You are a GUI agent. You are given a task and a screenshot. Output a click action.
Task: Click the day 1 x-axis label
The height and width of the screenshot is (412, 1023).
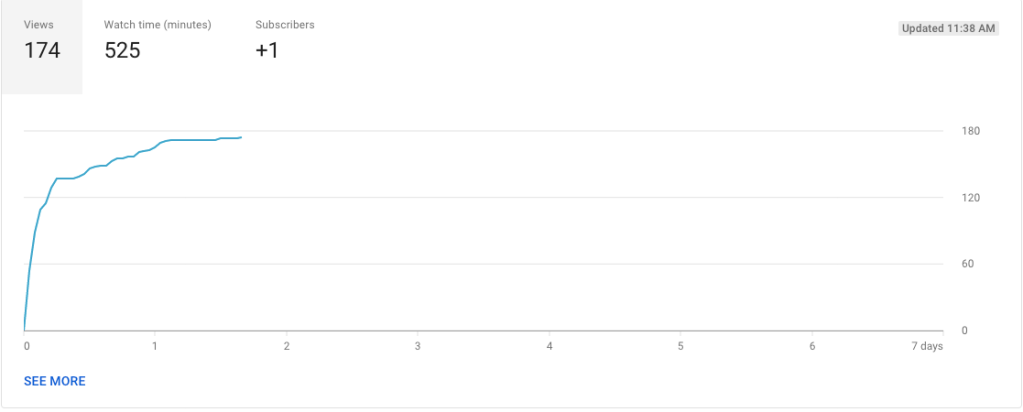(x=155, y=346)
